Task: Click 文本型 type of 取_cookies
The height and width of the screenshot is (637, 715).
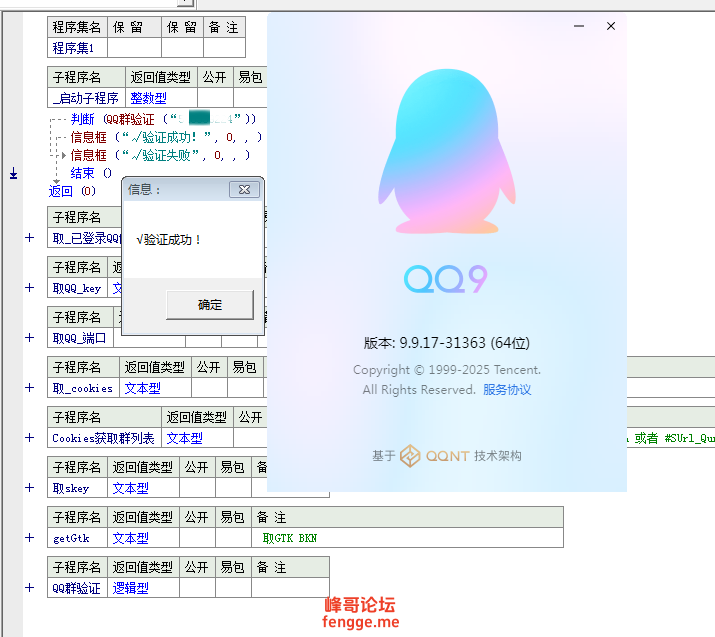Action: click(155, 388)
